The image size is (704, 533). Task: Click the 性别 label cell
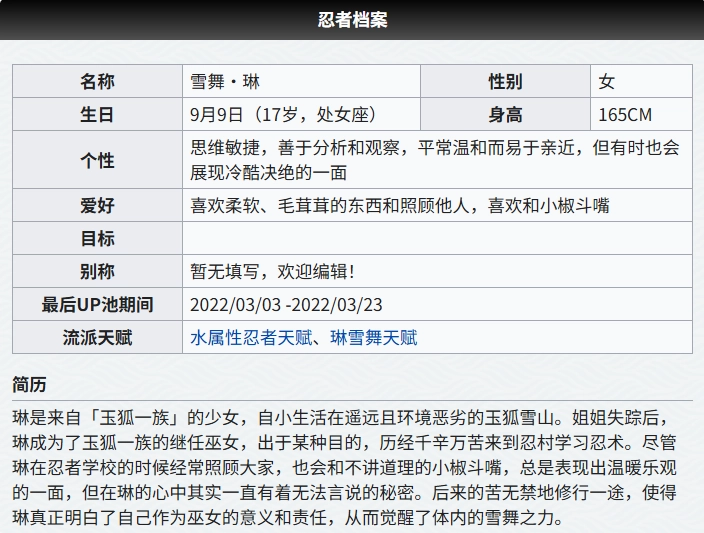click(x=505, y=82)
